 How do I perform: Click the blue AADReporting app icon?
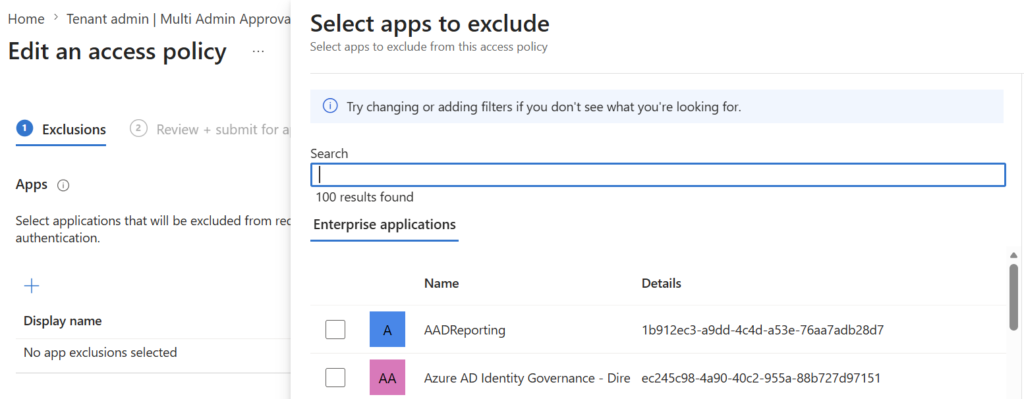pyautogui.click(x=387, y=330)
